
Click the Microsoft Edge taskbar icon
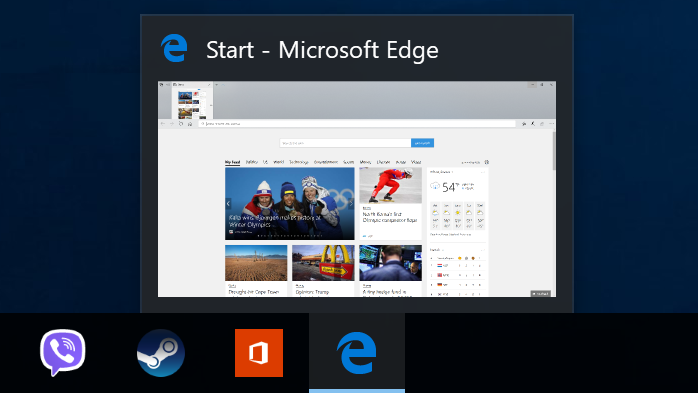357,353
